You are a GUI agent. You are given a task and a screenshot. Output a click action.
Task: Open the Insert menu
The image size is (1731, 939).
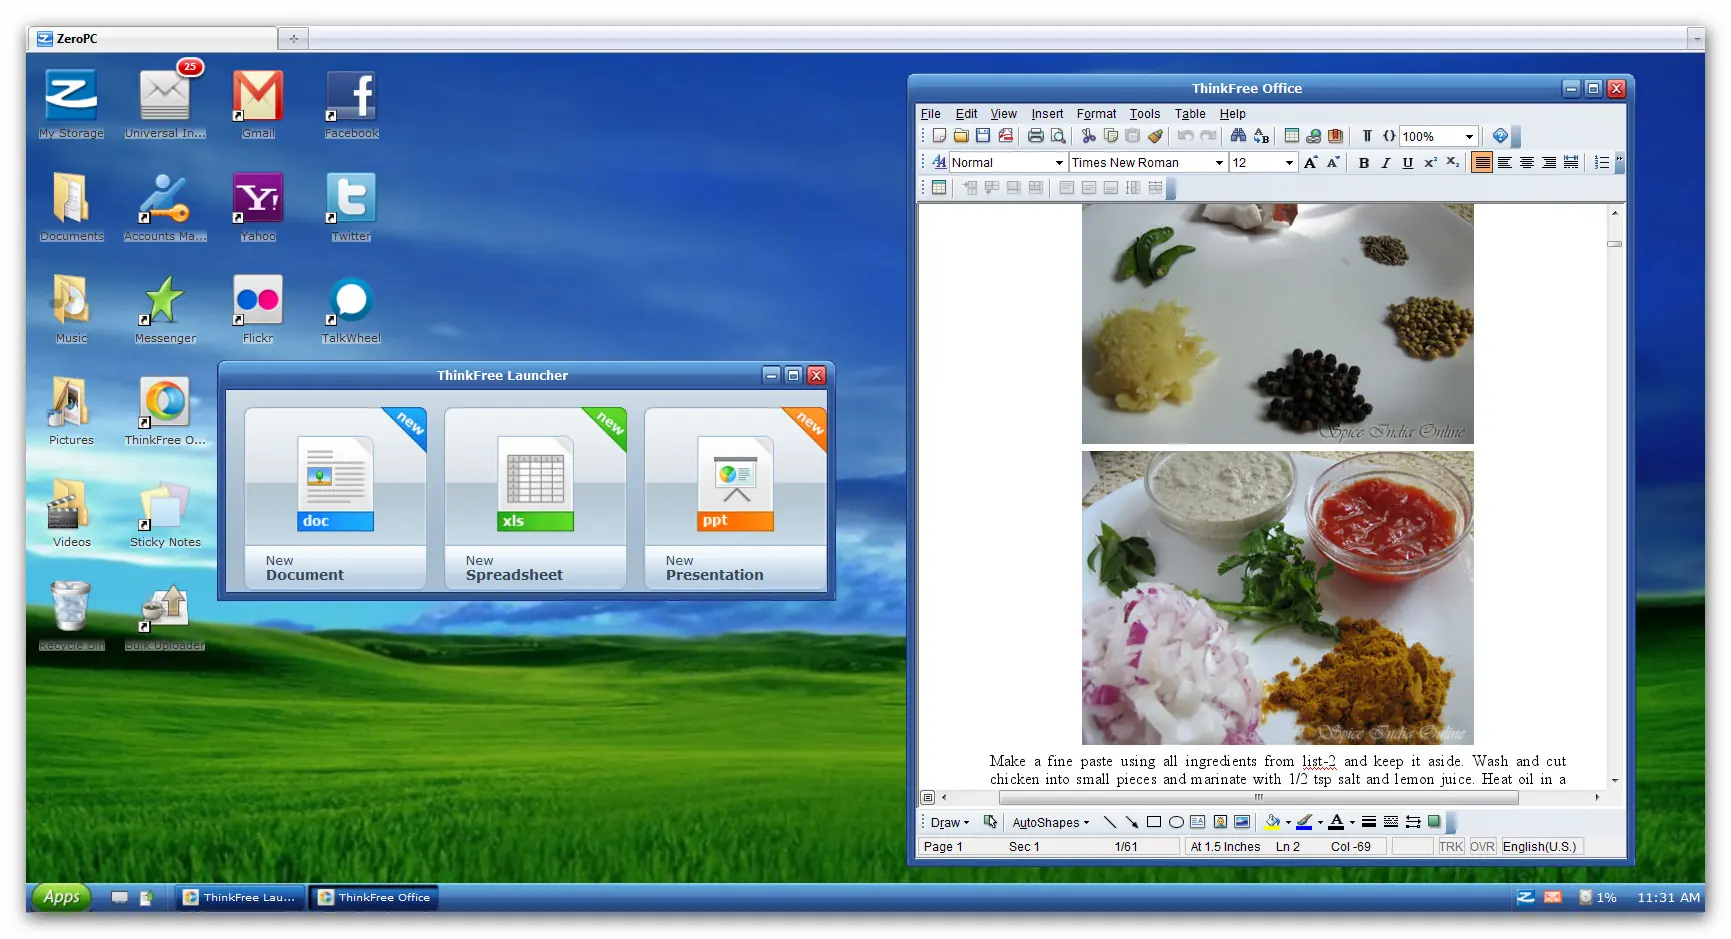1047,114
